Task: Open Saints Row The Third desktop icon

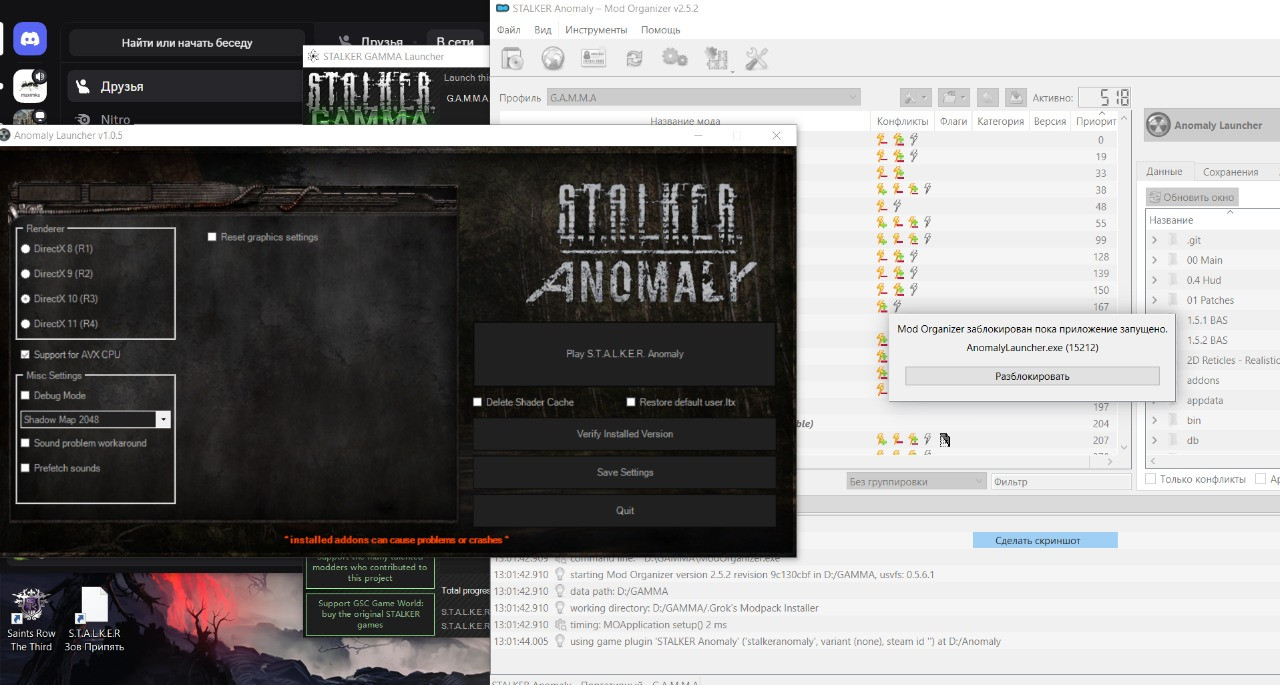Action: click(x=31, y=620)
